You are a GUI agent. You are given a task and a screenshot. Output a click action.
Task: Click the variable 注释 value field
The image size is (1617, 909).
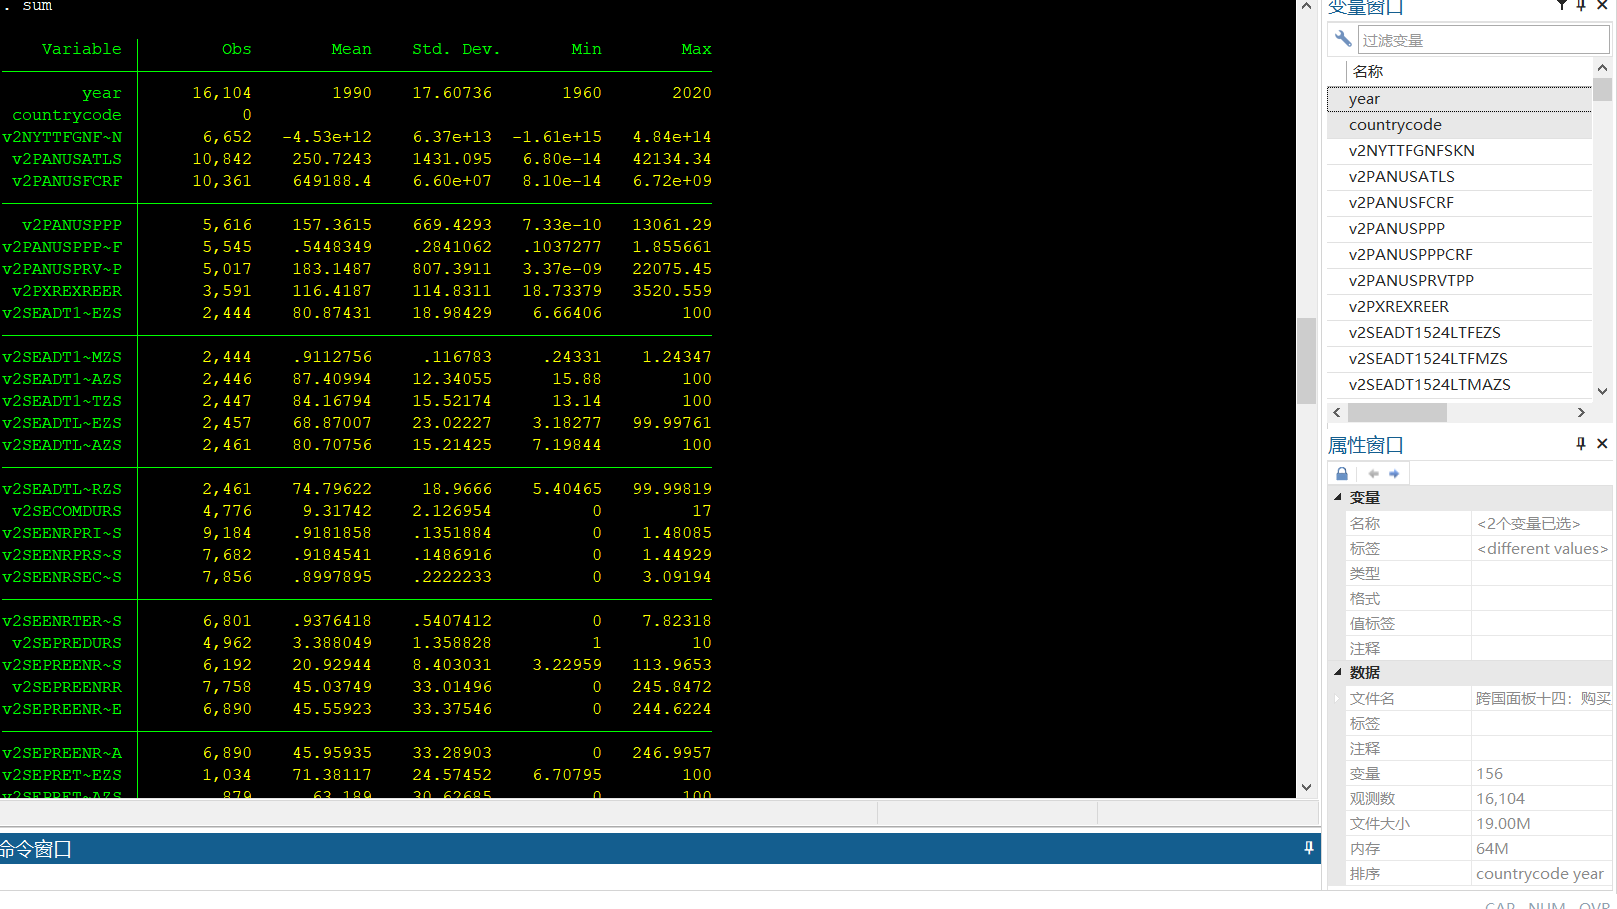click(1541, 648)
